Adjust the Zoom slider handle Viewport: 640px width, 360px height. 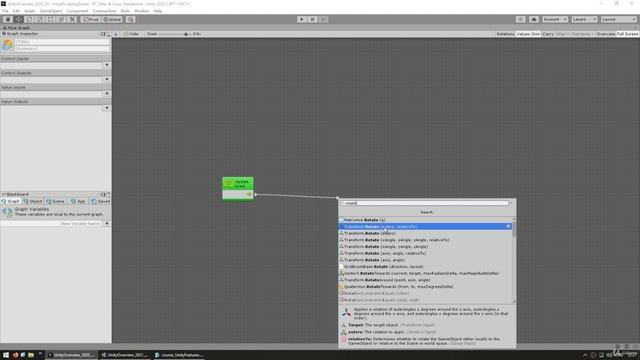(186, 34)
